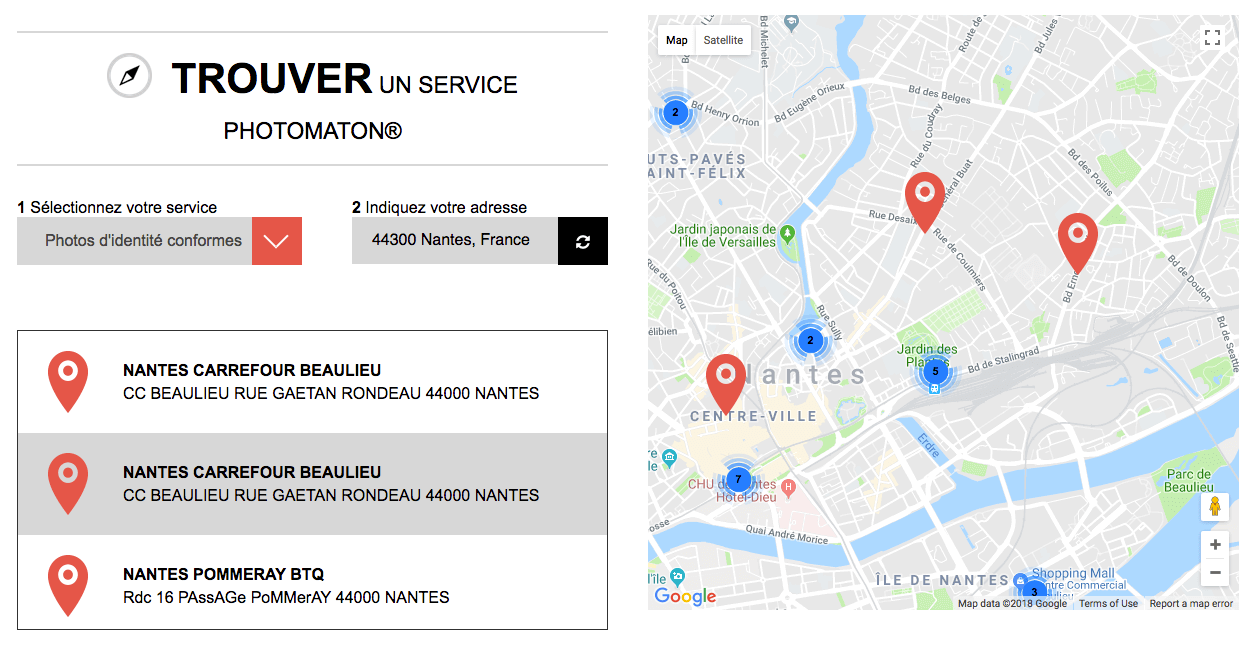The height and width of the screenshot is (649, 1256).
Task: Click the black refresh location button
Action: click(583, 241)
